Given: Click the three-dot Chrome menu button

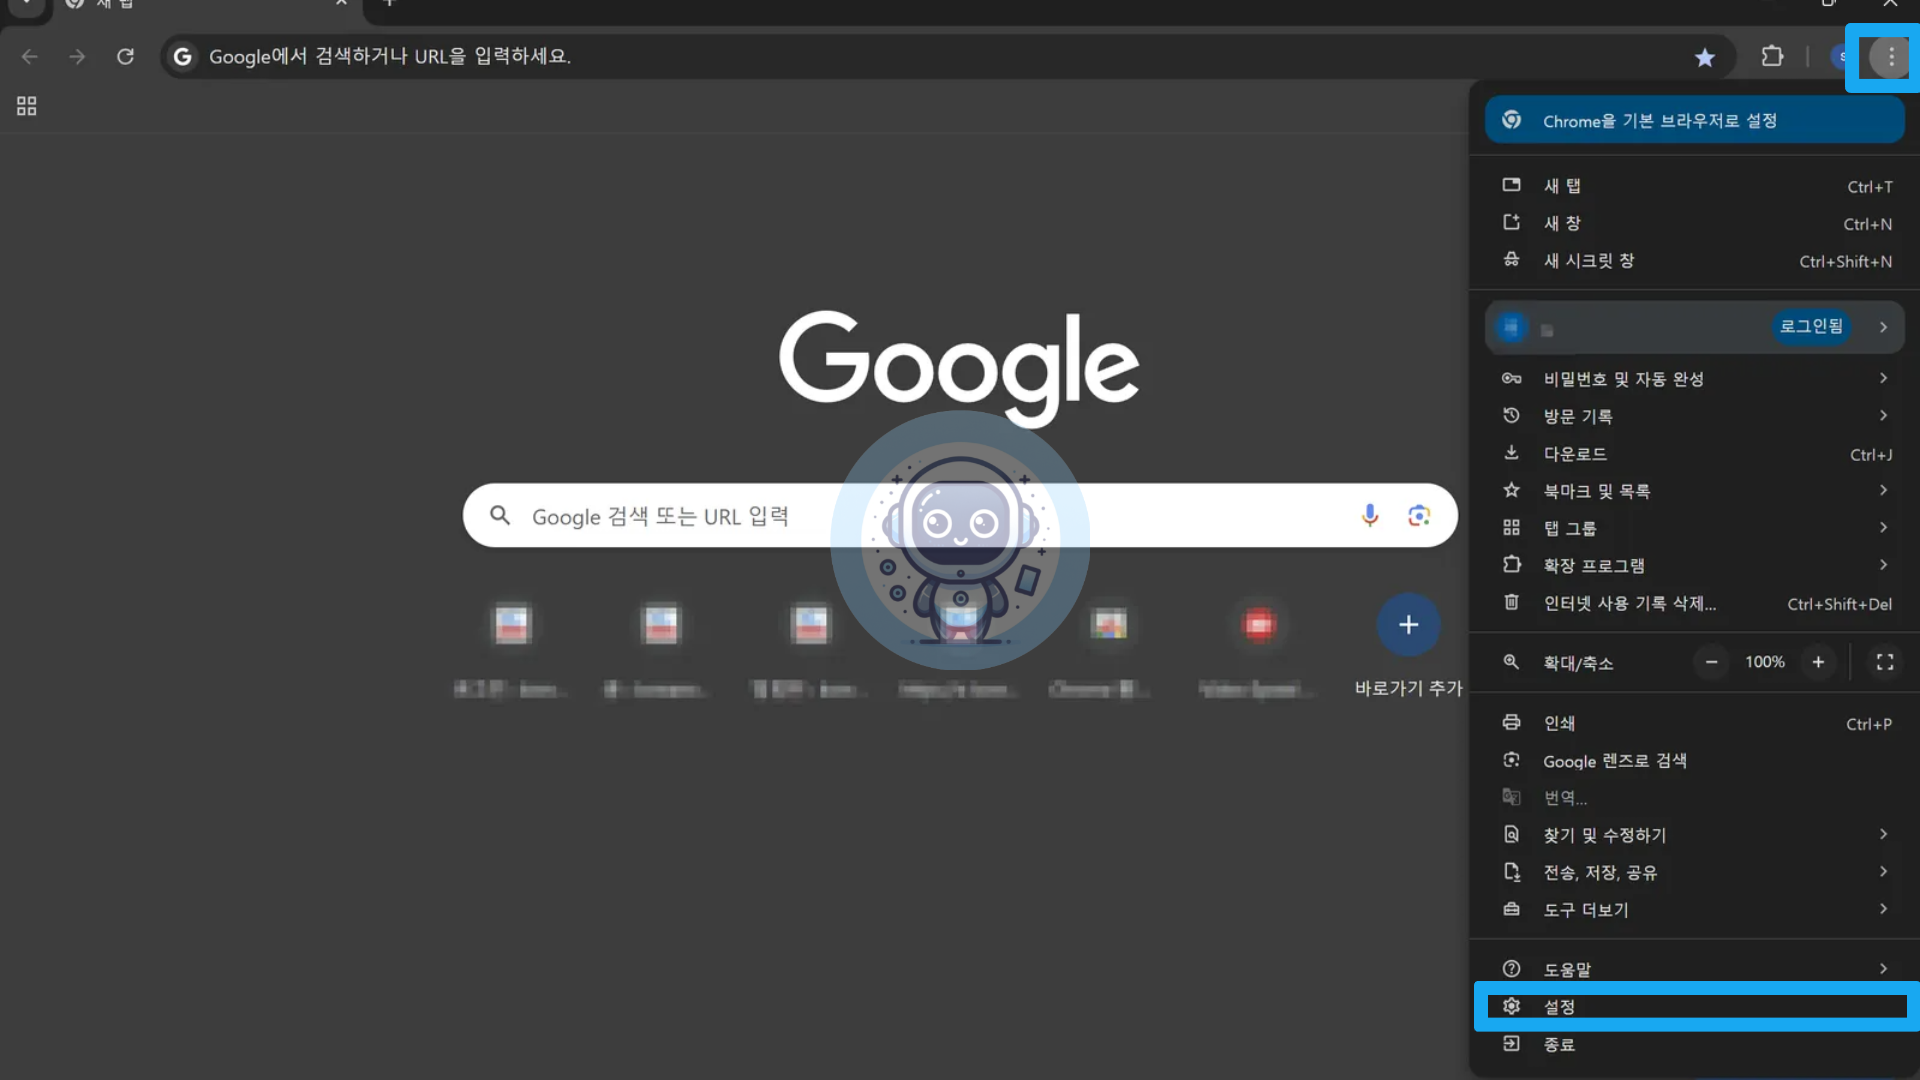Looking at the screenshot, I should point(1890,57).
